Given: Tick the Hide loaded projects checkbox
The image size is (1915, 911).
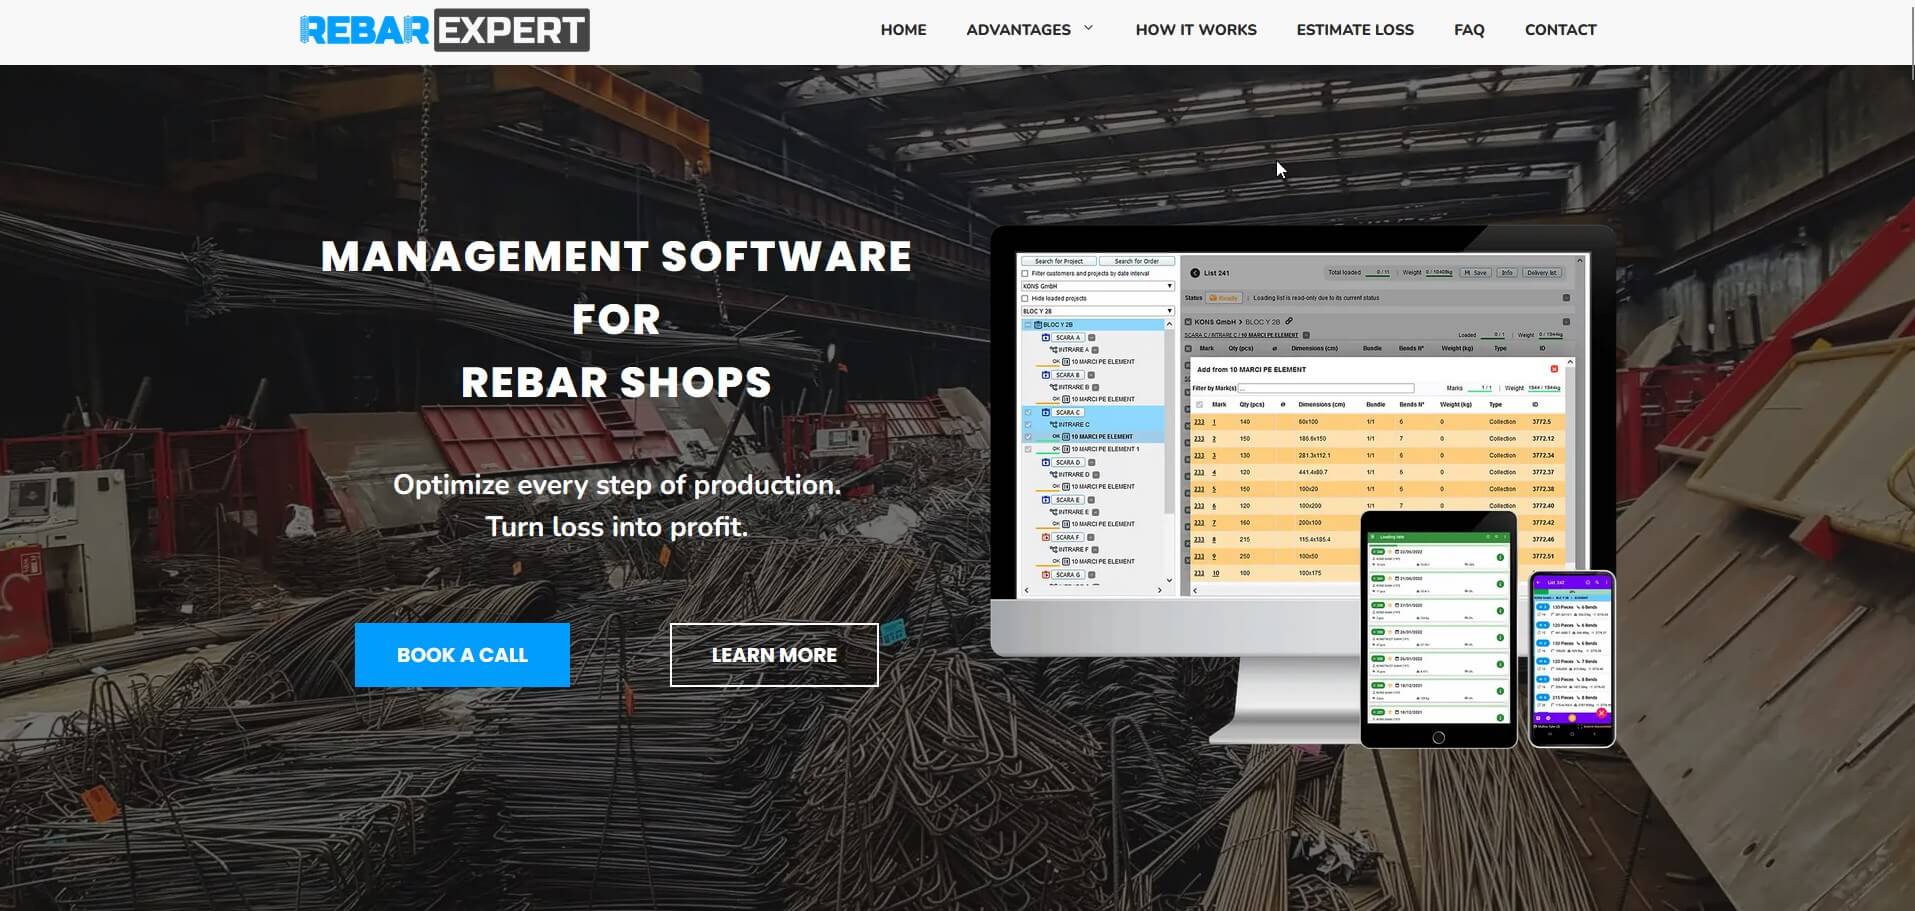Looking at the screenshot, I should pyautogui.click(x=1025, y=298).
